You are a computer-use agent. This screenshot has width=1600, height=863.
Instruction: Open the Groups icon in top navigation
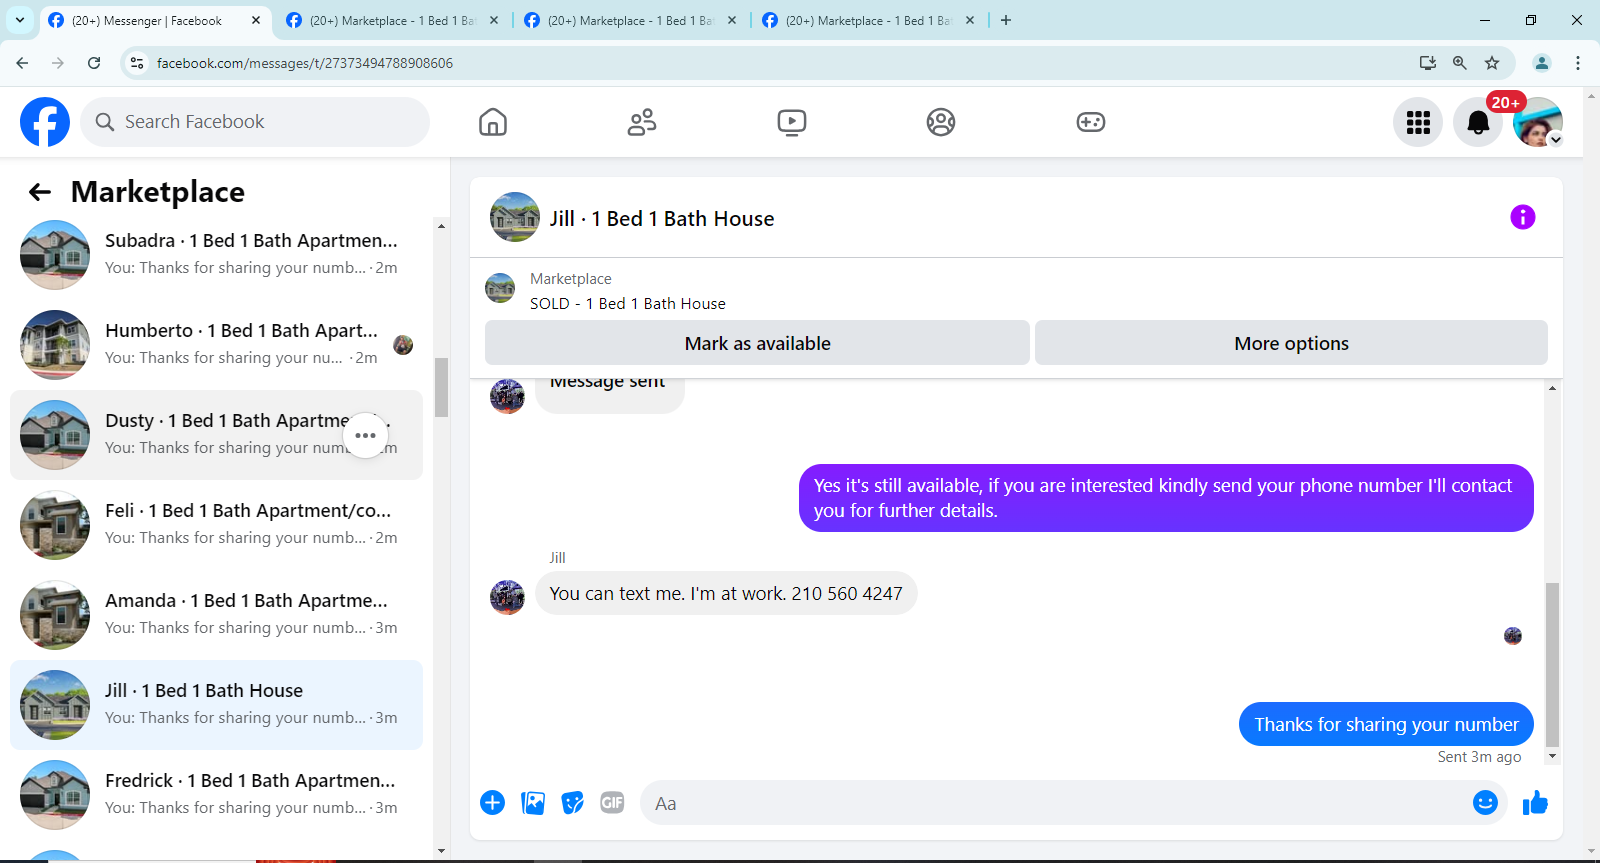[941, 122]
